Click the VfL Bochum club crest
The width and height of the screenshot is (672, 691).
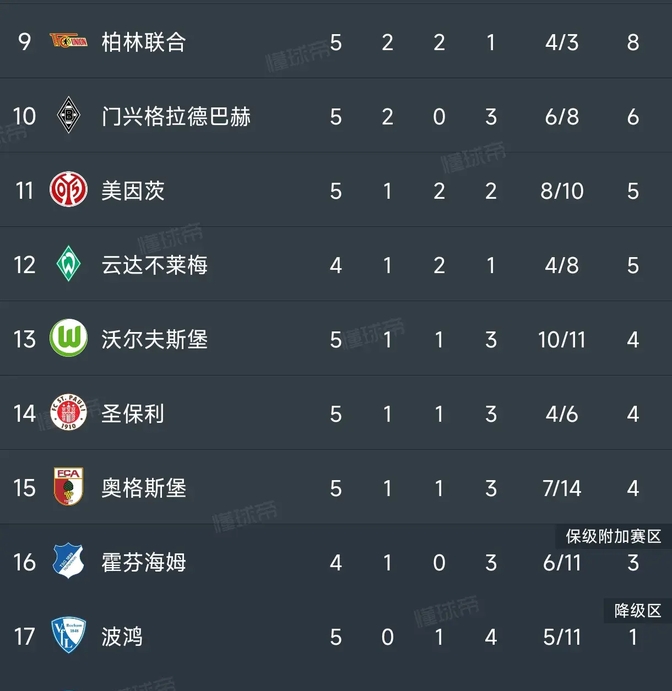coord(69,636)
